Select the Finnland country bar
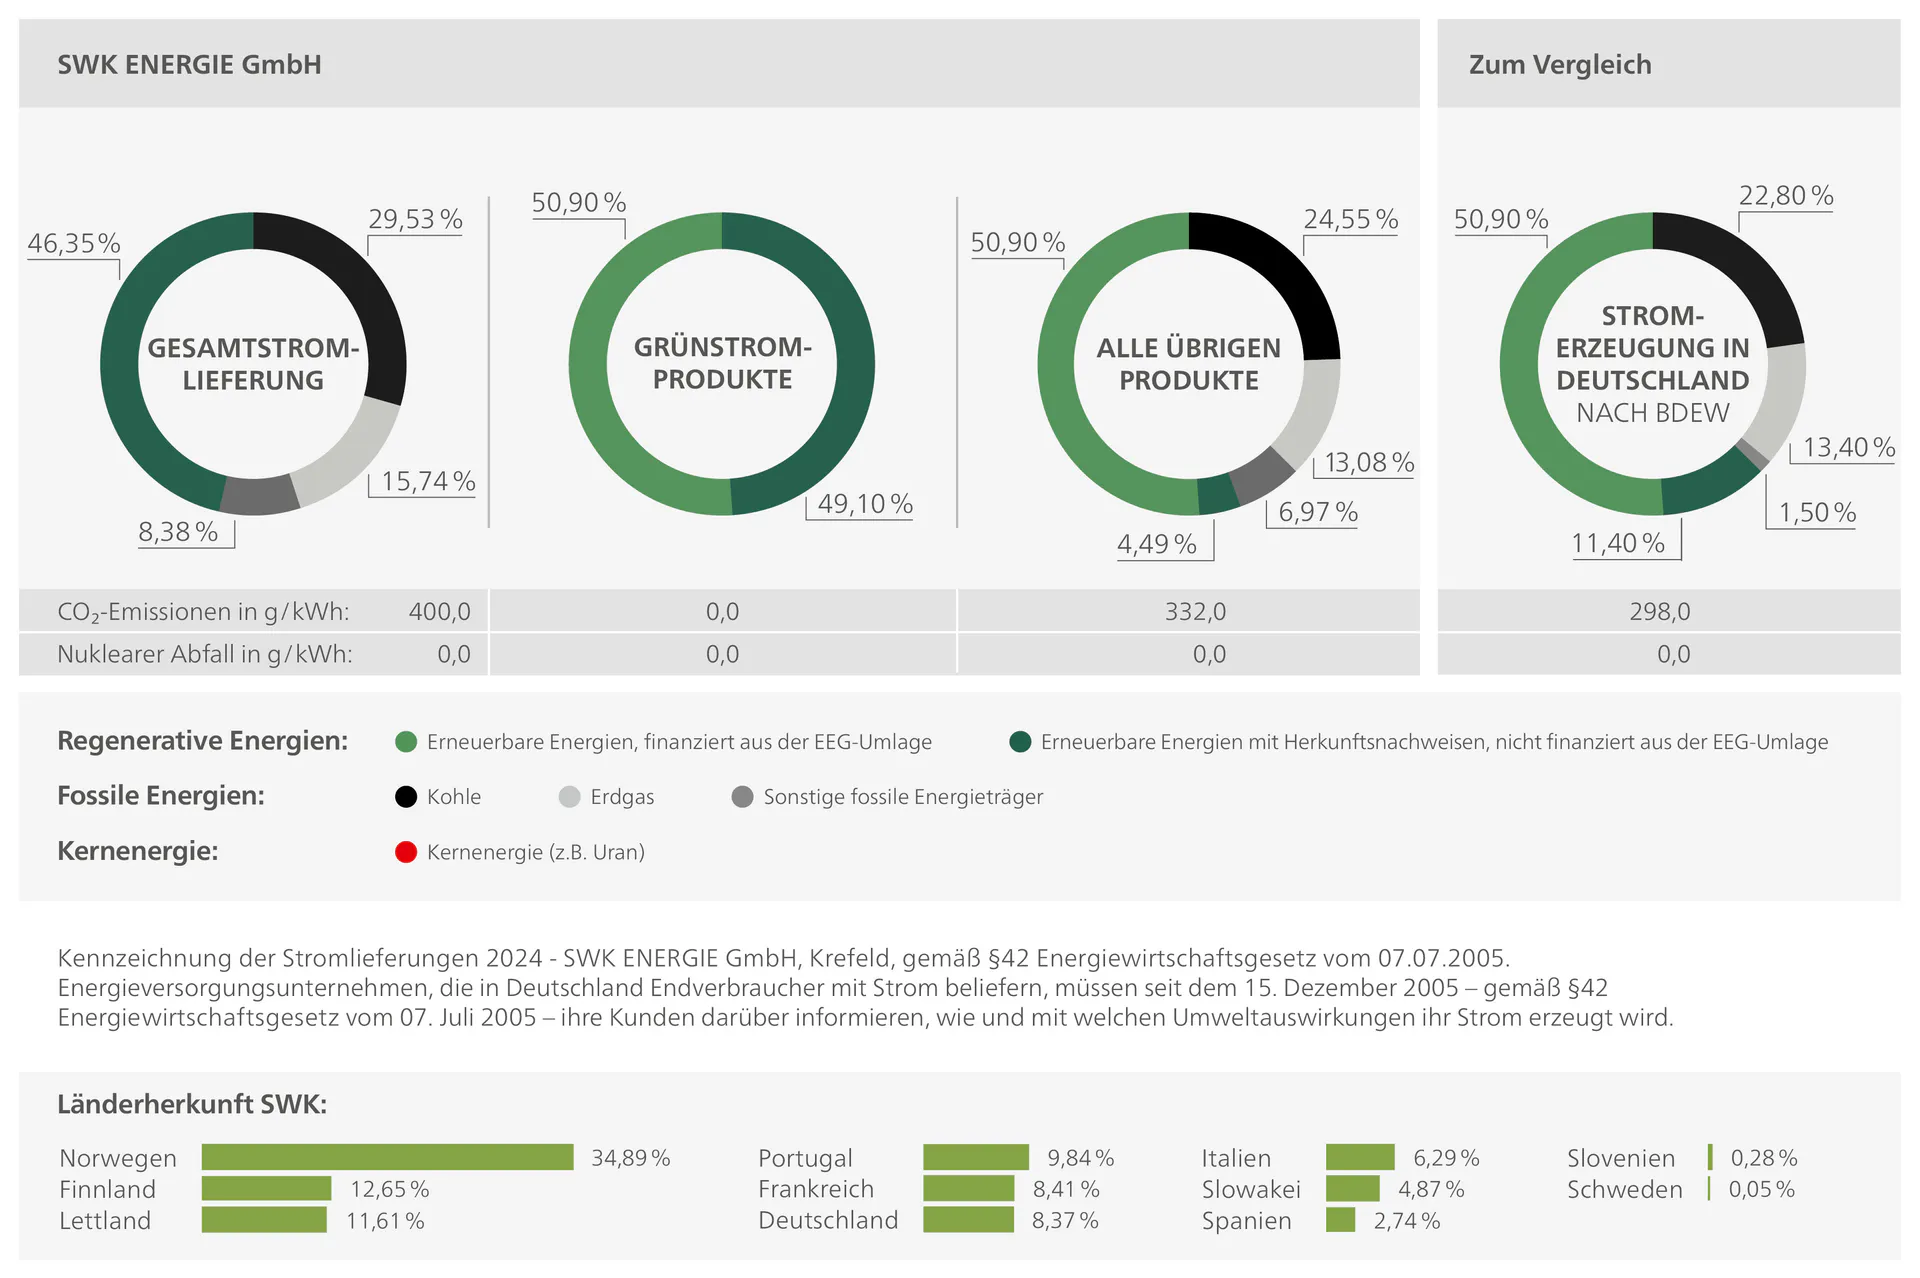 266,1188
